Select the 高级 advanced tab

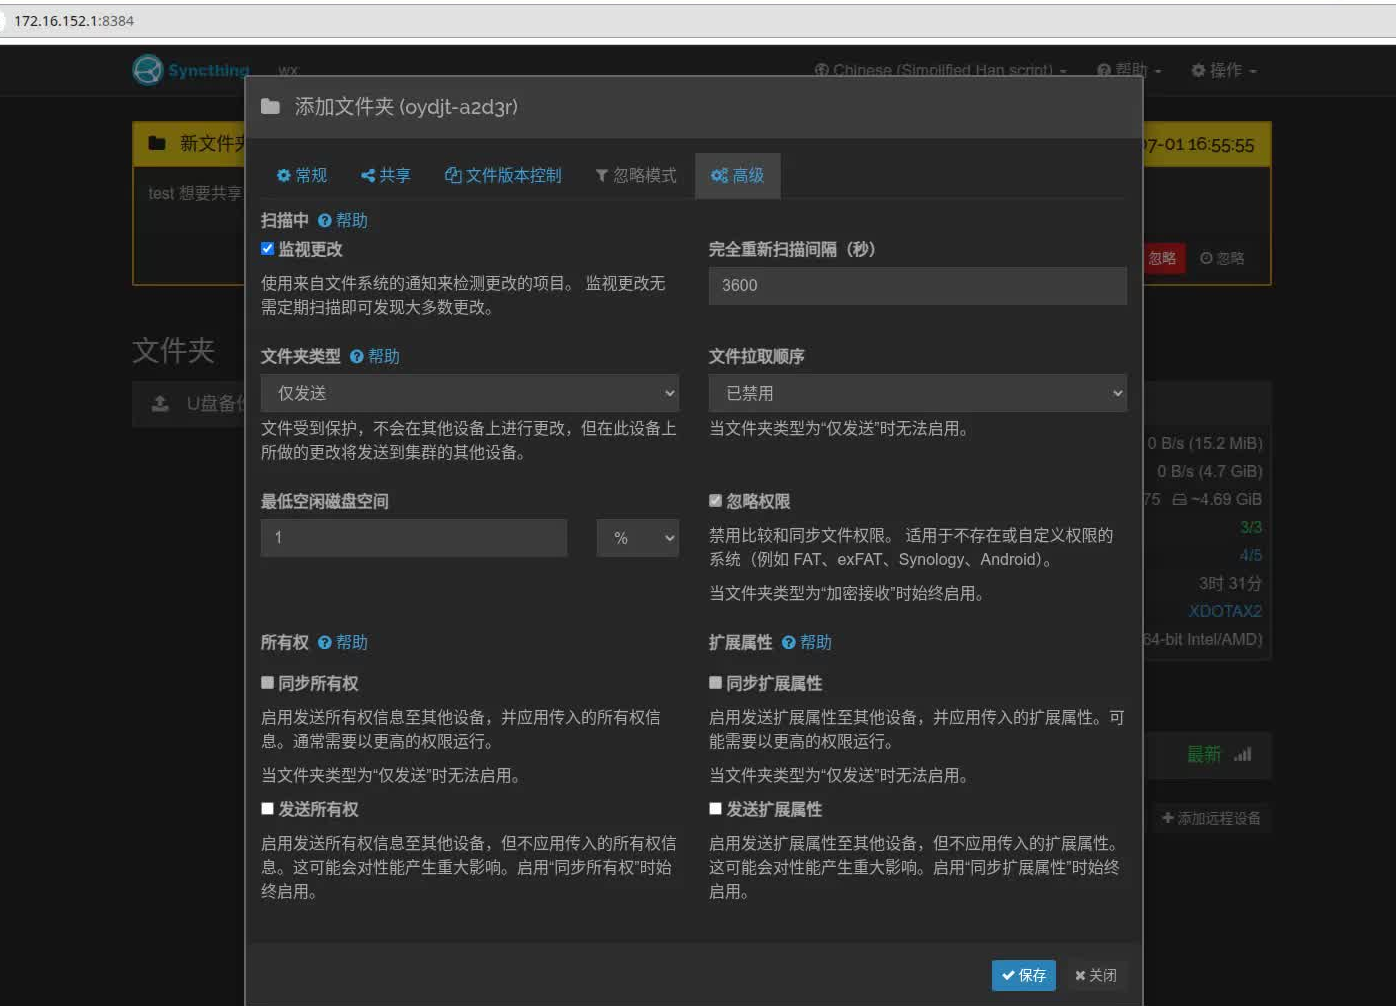pos(738,175)
